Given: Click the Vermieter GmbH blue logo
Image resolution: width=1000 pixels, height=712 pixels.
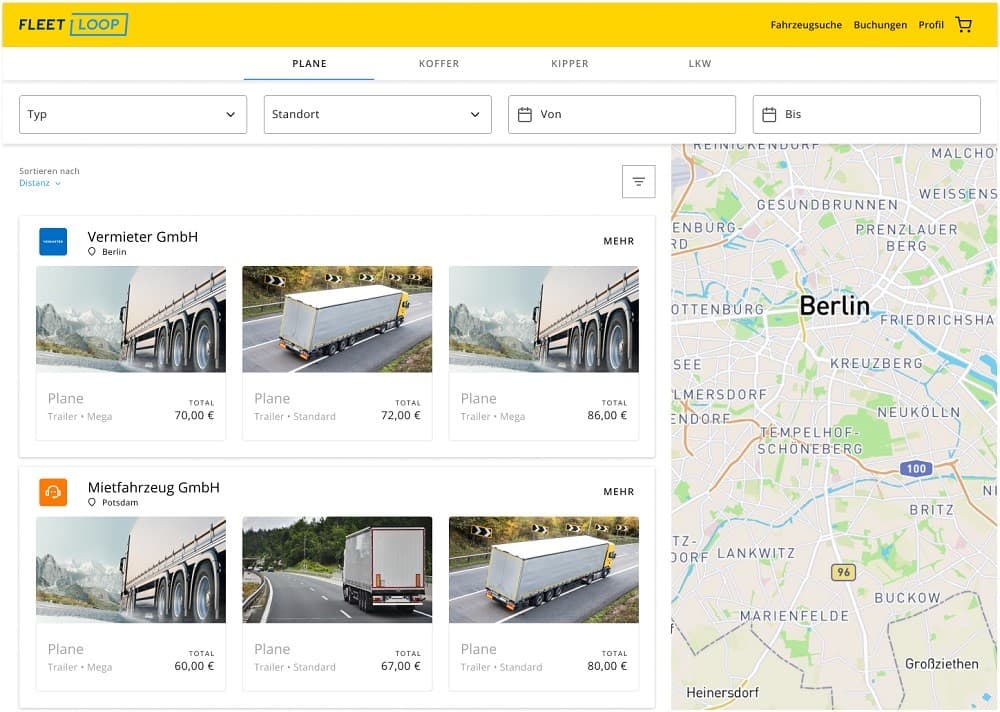Looking at the screenshot, I should [x=53, y=242].
